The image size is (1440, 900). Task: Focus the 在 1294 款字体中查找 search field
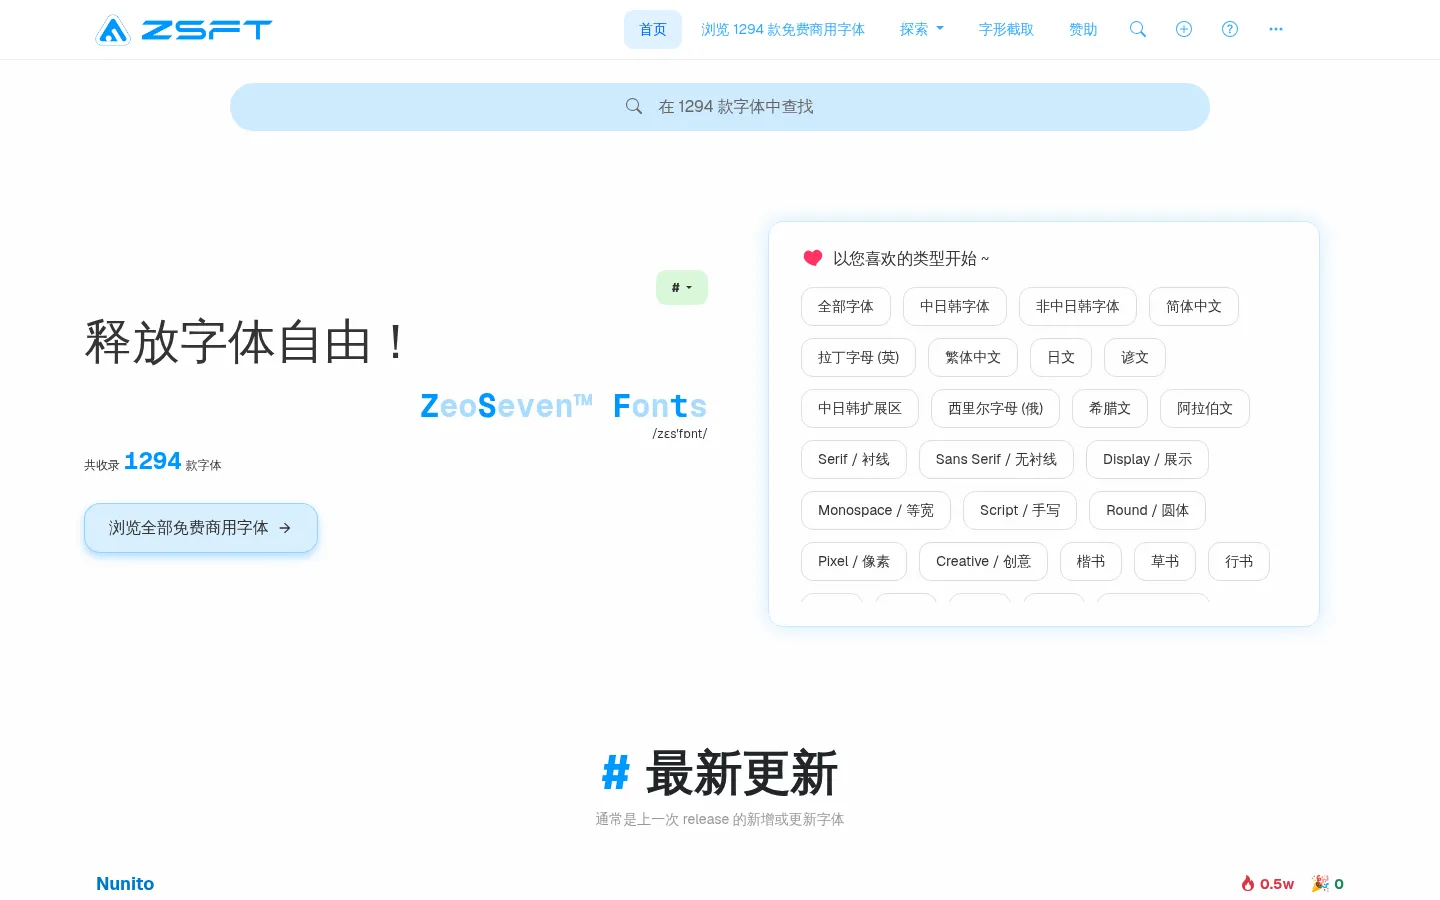click(x=720, y=107)
